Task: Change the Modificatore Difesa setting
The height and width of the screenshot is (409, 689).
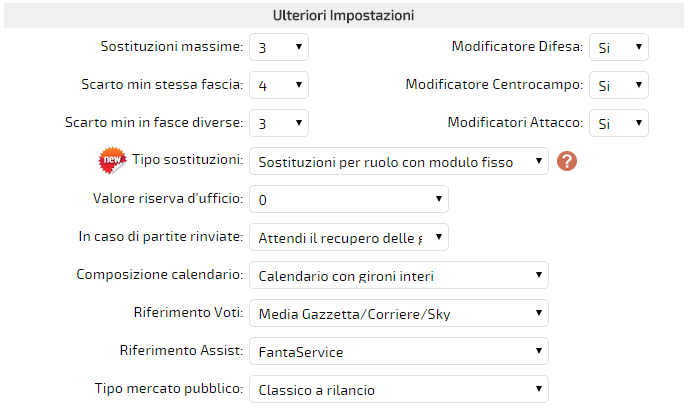Action: point(619,47)
